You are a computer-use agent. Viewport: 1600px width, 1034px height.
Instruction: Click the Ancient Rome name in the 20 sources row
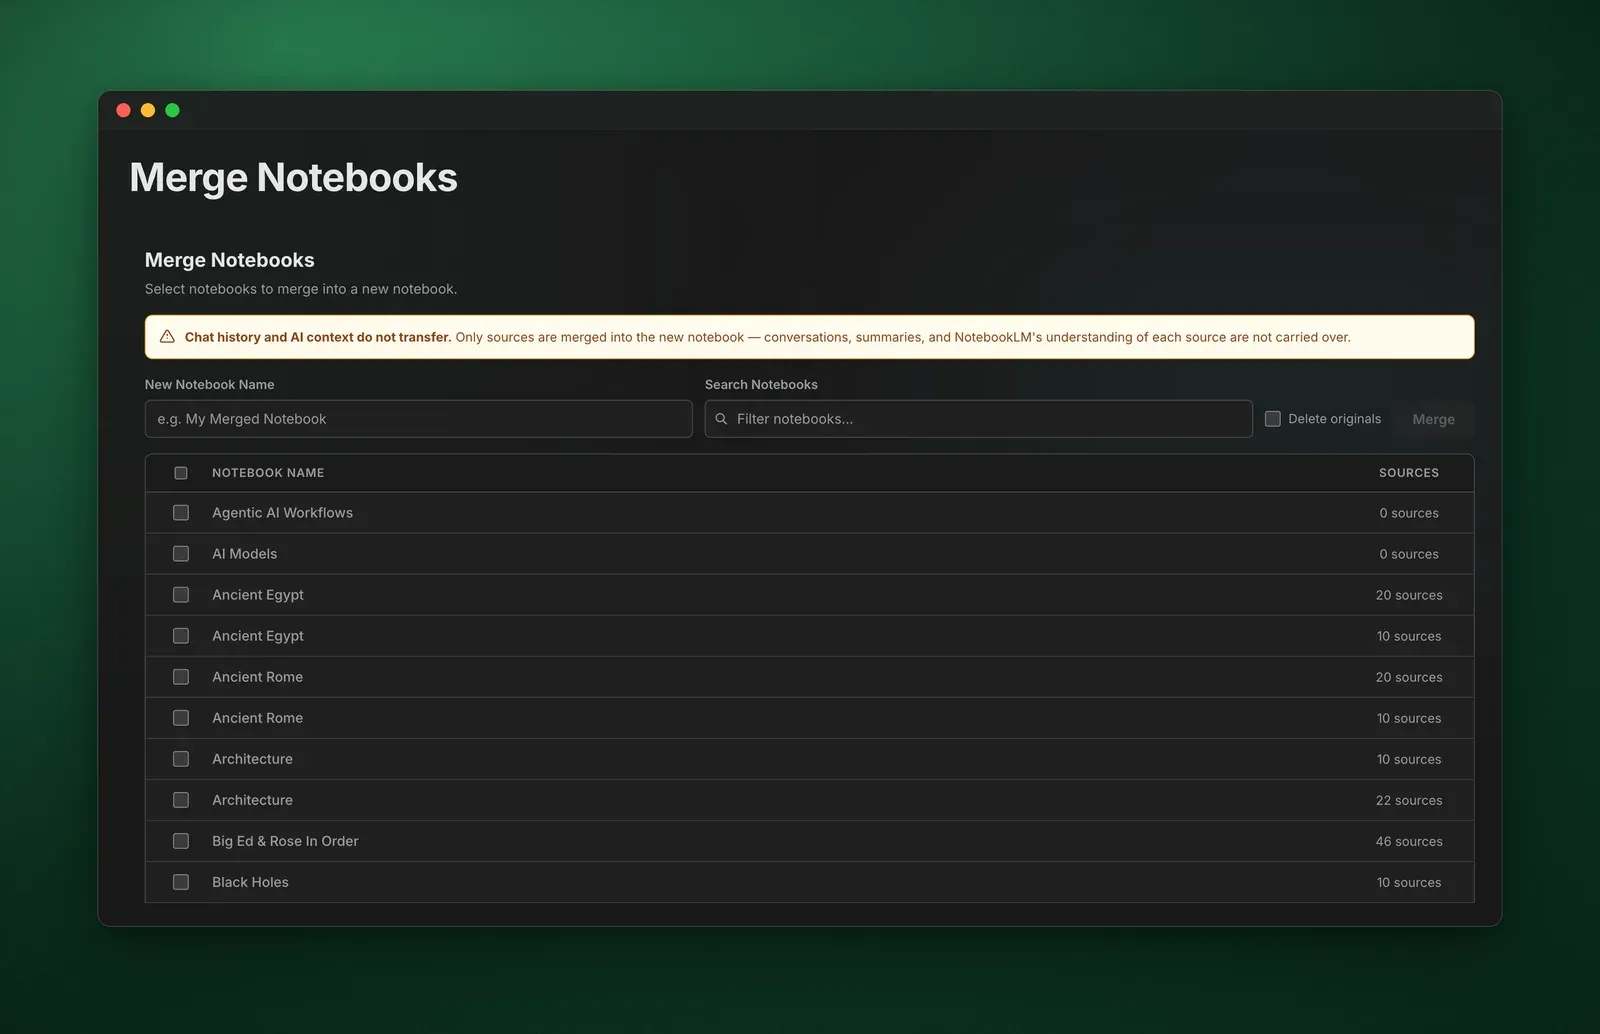coord(257,677)
